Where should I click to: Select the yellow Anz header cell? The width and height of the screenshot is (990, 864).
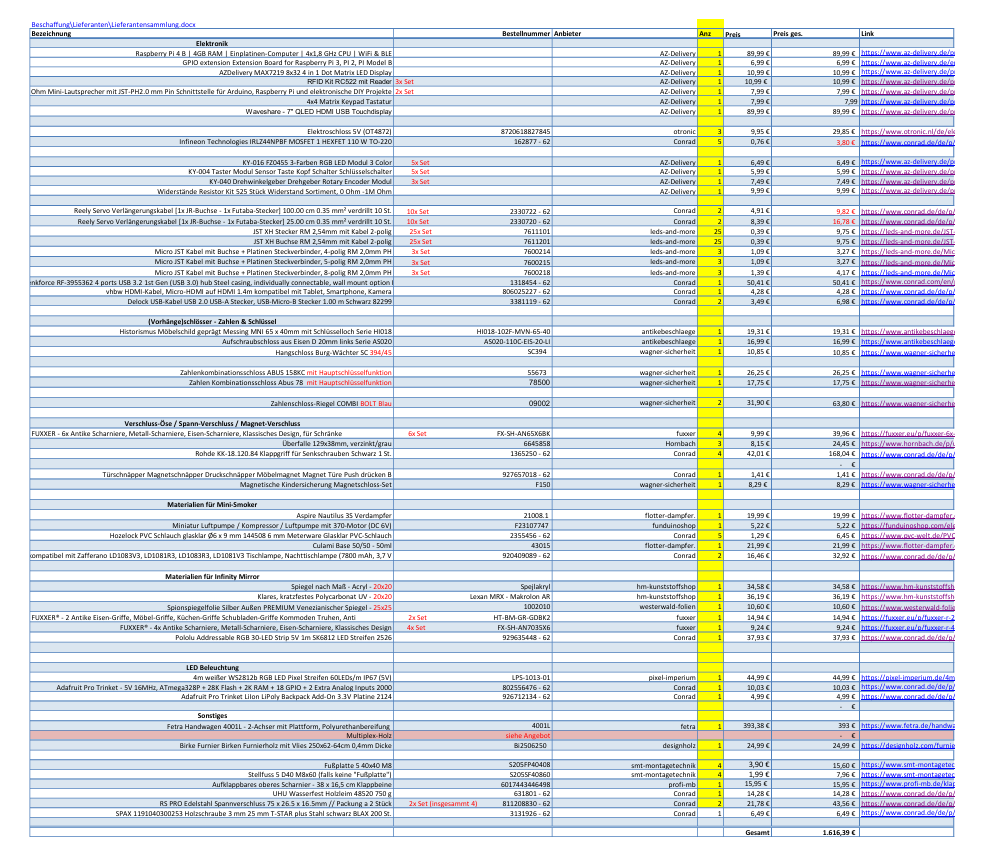click(709, 33)
